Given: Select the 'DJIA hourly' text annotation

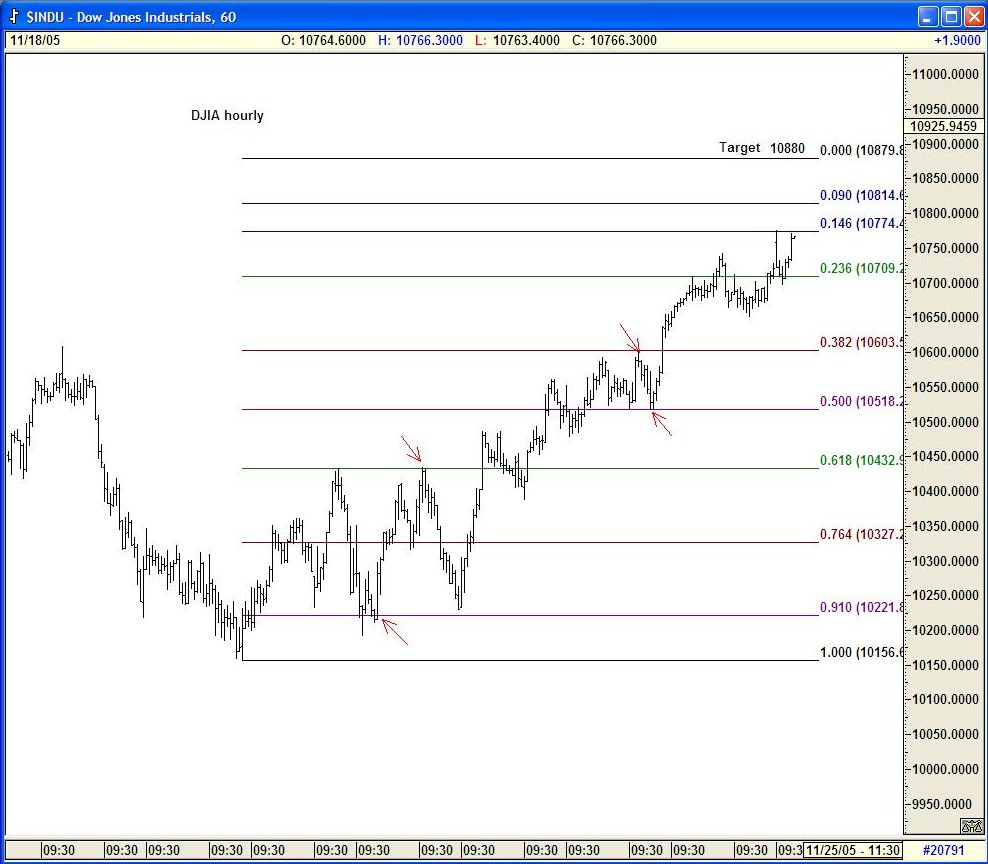Looking at the screenshot, I should 227,115.
